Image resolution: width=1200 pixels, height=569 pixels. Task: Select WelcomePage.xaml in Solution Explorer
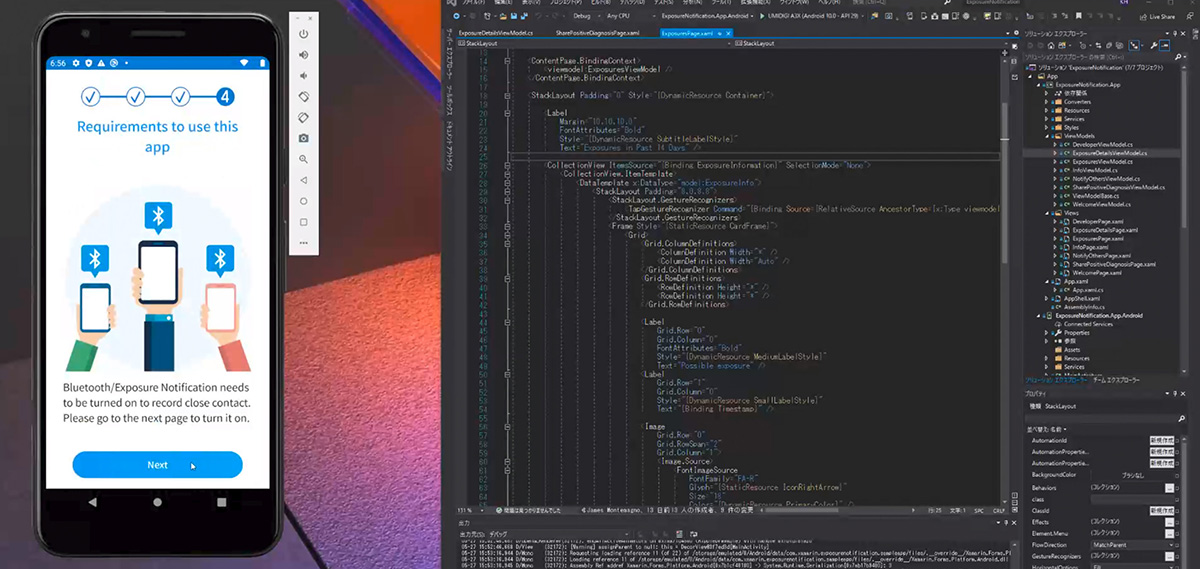1096,272
